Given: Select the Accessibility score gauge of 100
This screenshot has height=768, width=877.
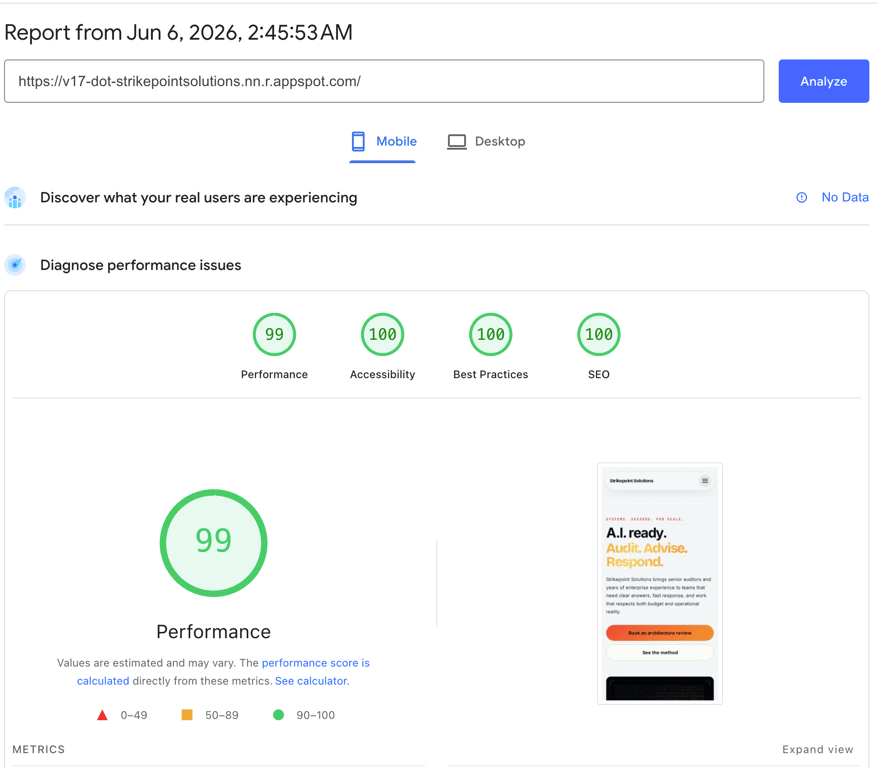Looking at the screenshot, I should point(383,334).
